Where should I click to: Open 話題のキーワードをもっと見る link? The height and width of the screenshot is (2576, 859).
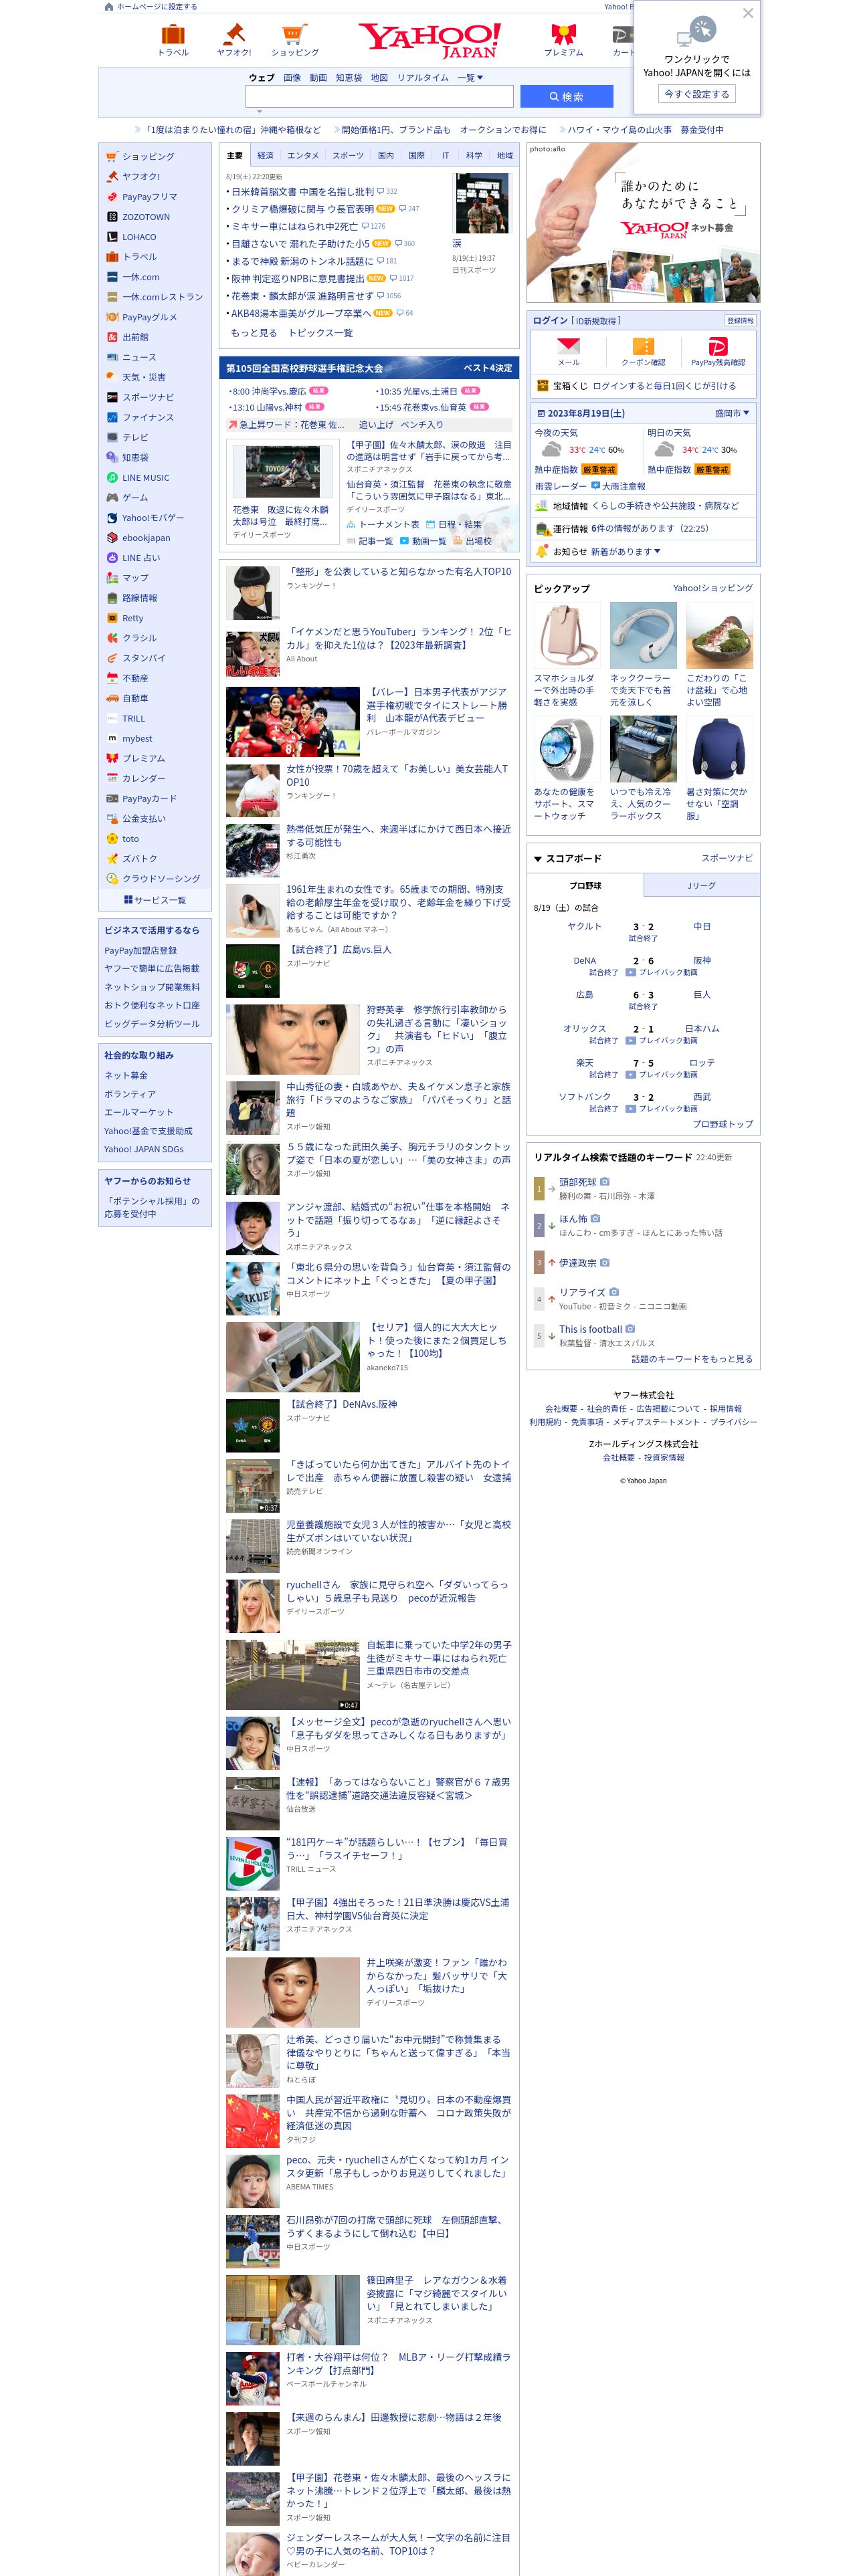(692, 1359)
